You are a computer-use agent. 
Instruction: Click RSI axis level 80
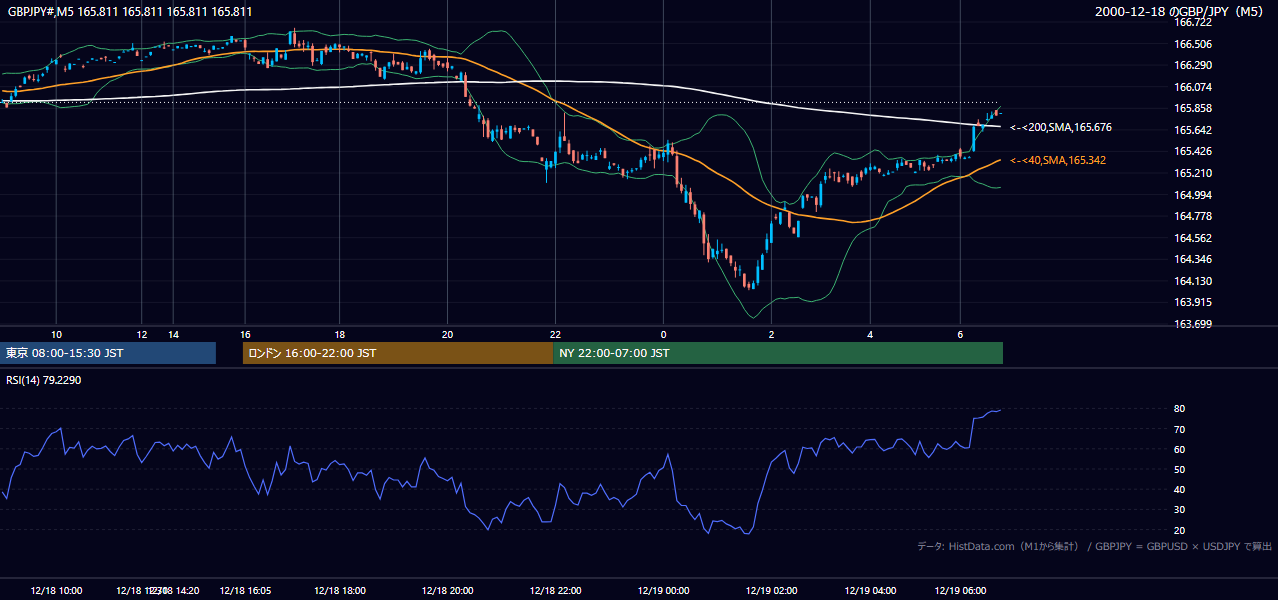pyautogui.click(x=1180, y=409)
